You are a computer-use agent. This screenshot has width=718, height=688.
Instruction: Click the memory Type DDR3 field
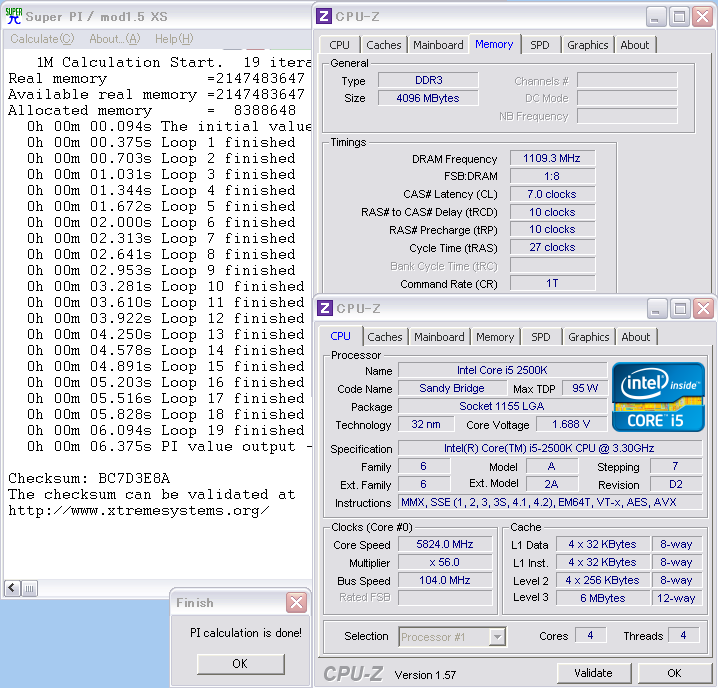coord(428,80)
